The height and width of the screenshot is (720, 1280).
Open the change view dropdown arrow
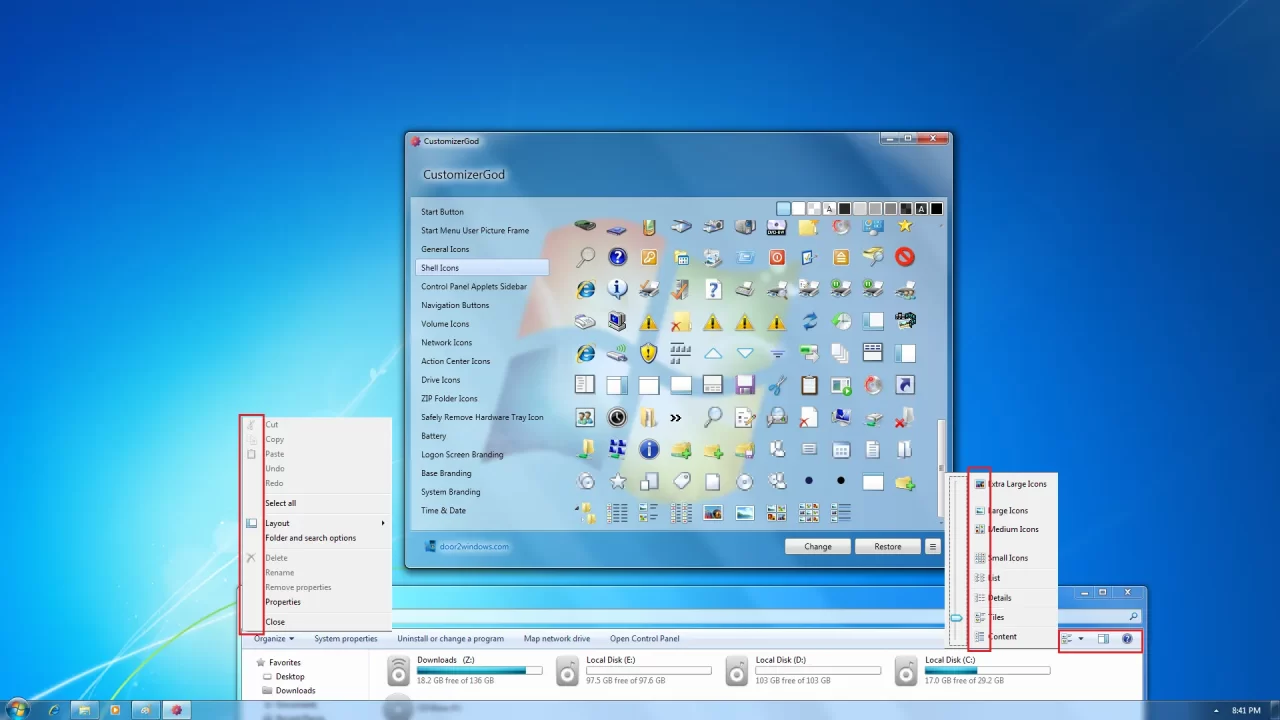click(1081, 639)
